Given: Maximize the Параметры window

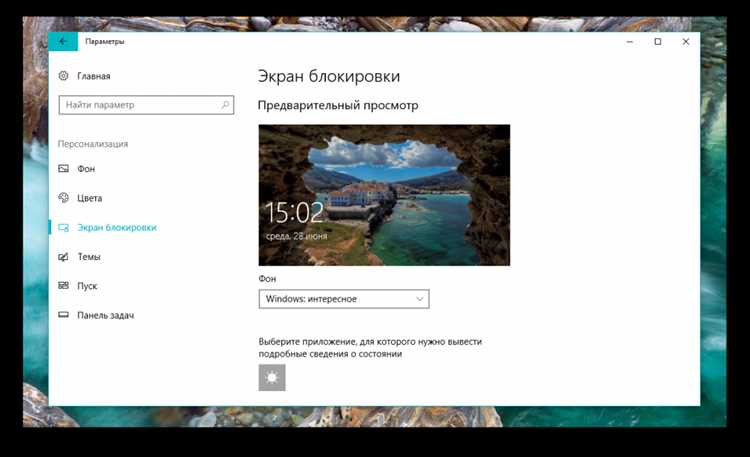Looking at the screenshot, I should click(658, 42).
